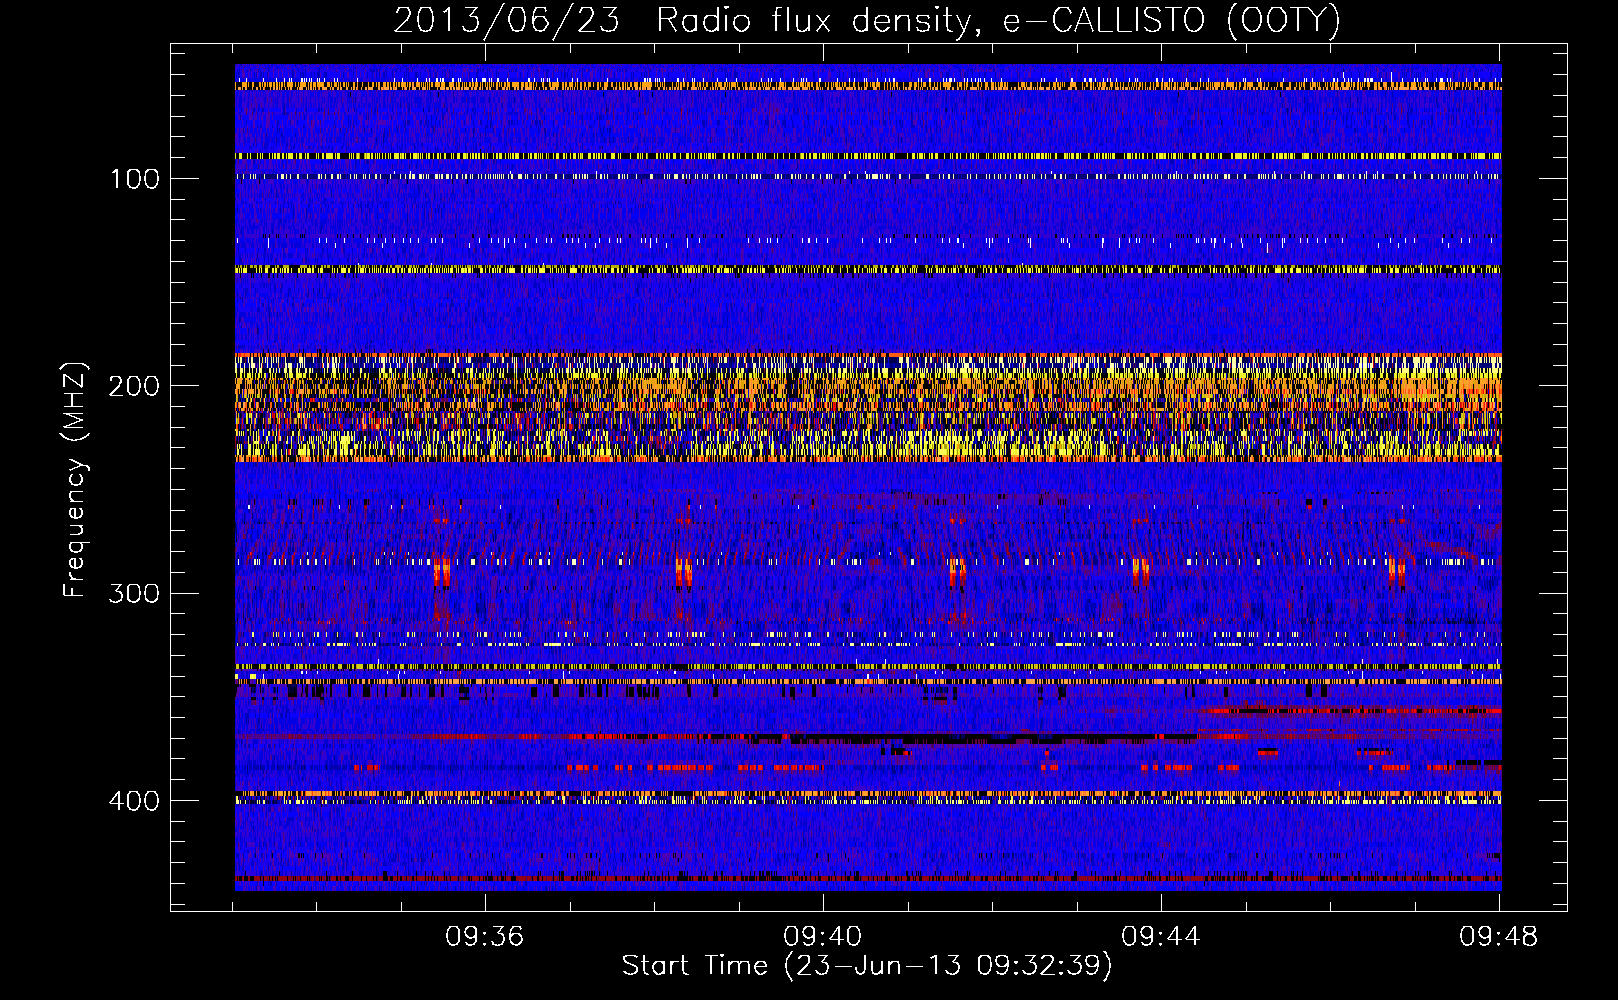The width and height of the screenshot is (1618, 1000).
Task: Click the 09:44 time tick label
Action: 1161,937
